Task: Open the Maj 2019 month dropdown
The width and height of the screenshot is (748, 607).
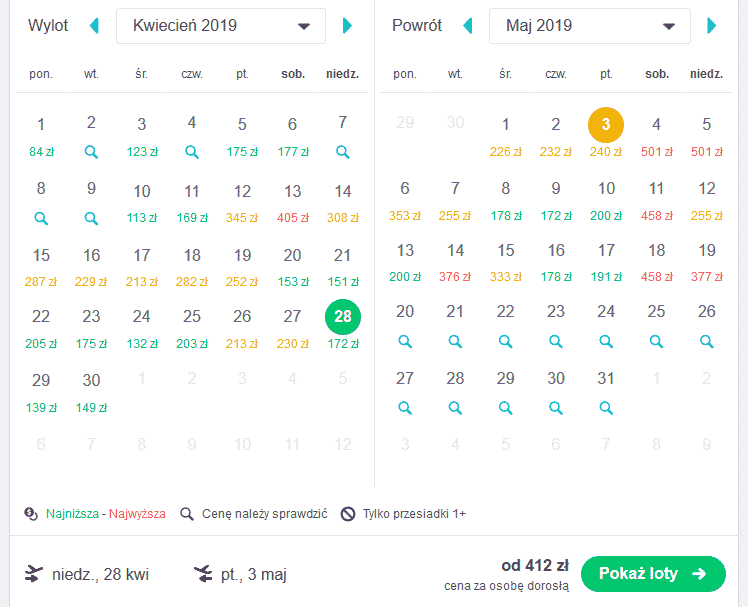Action: 590,26
